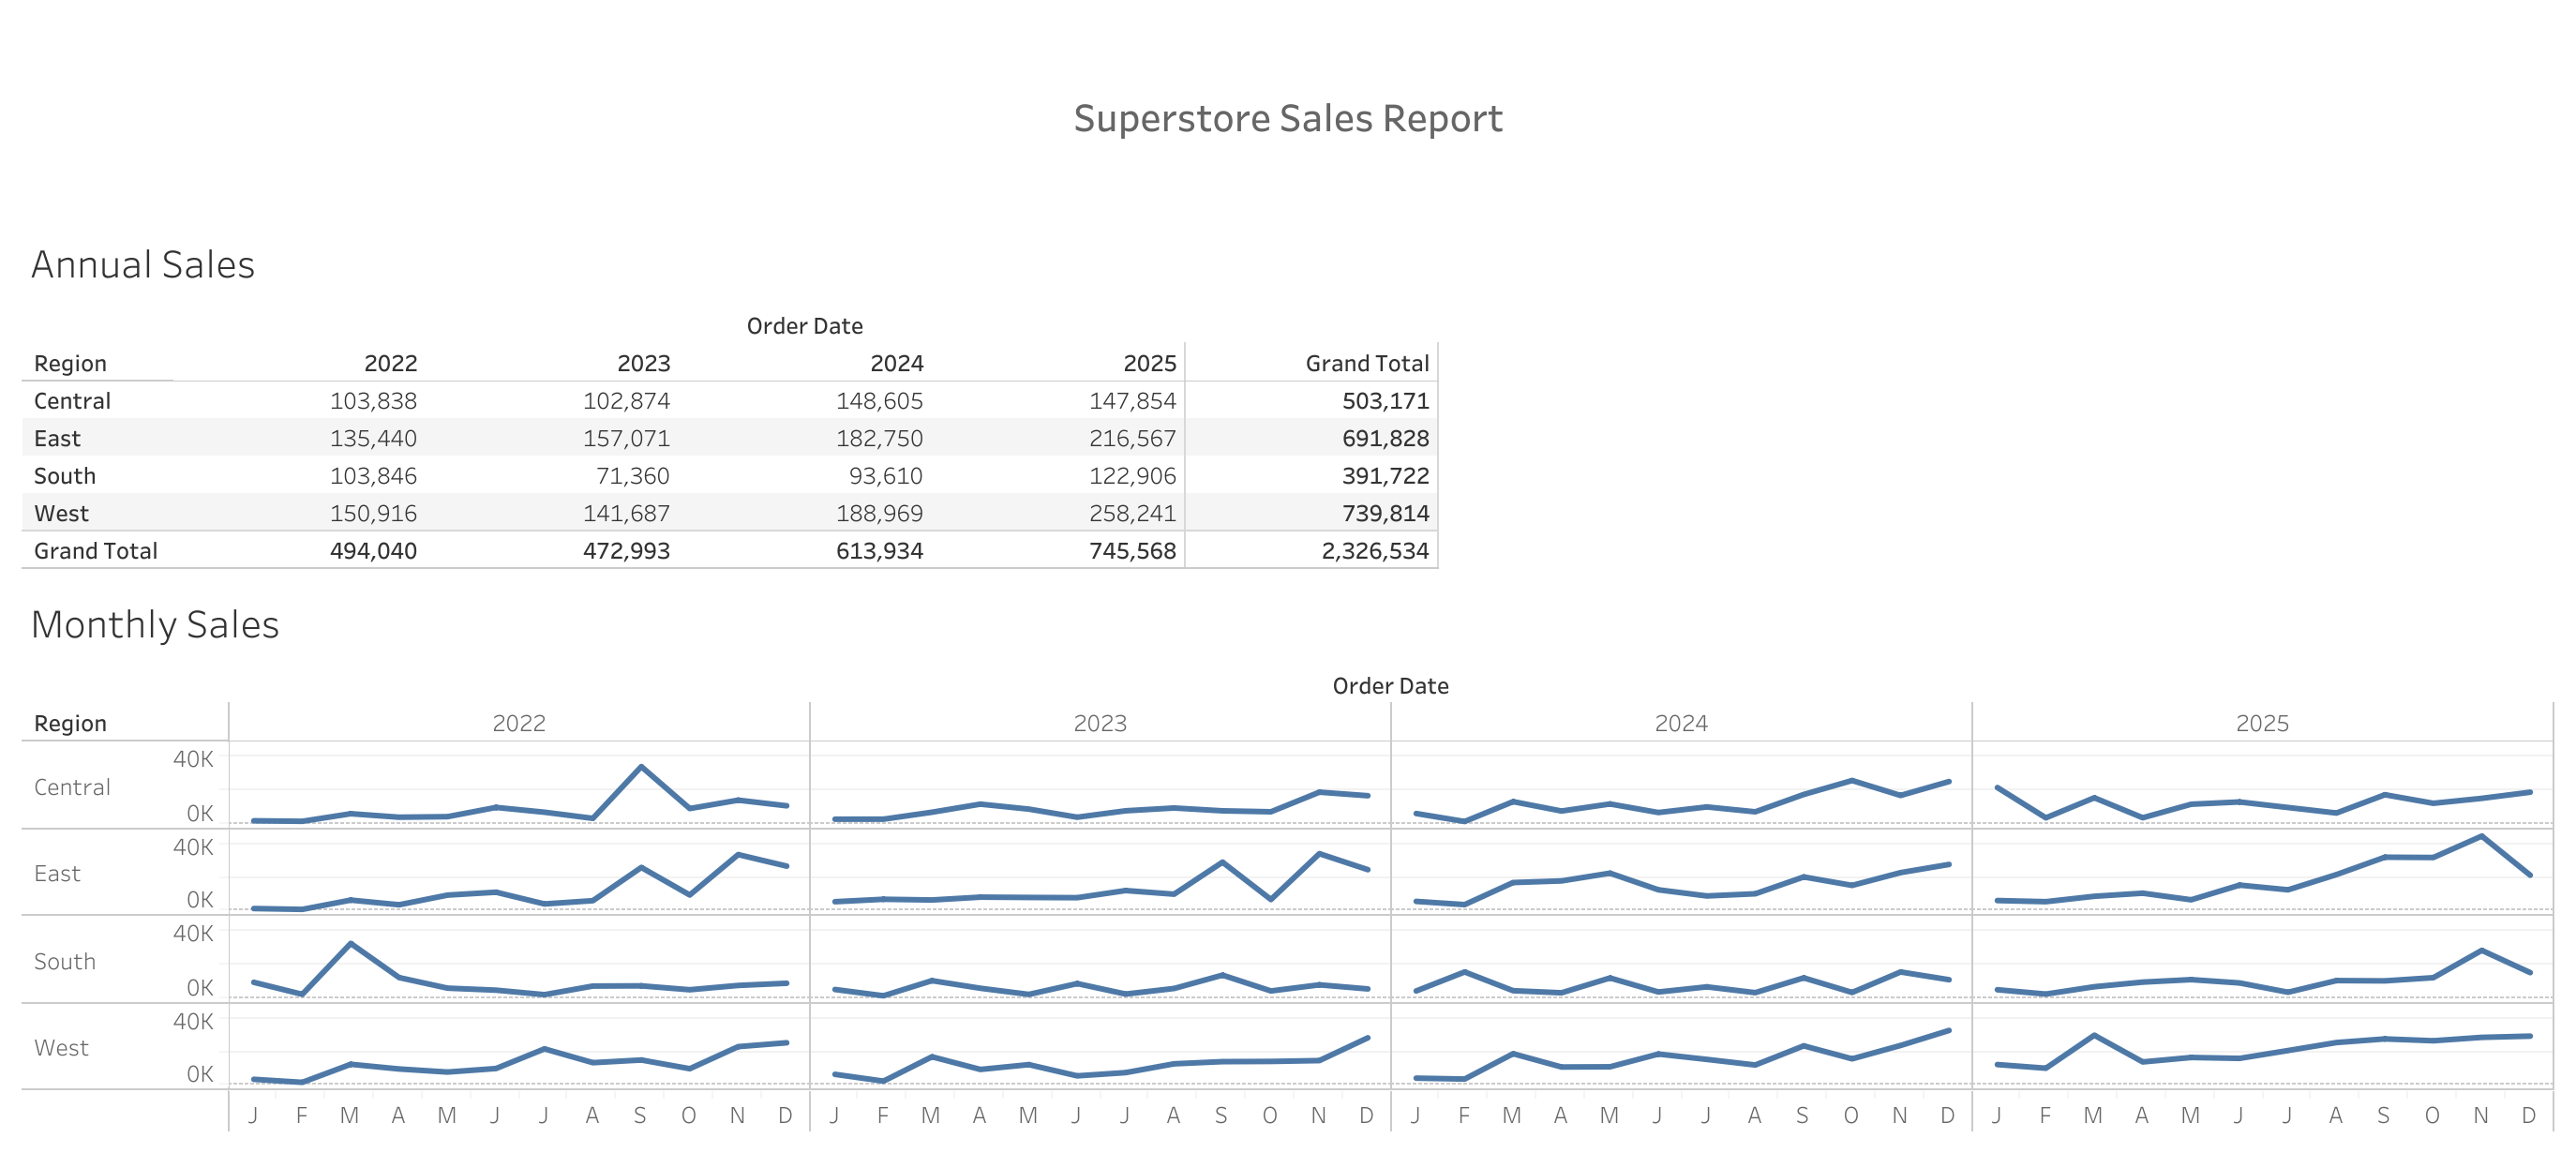Select the Annual Sales heading
This screenshot has width=2576, height=1153.
pos(143,265)
